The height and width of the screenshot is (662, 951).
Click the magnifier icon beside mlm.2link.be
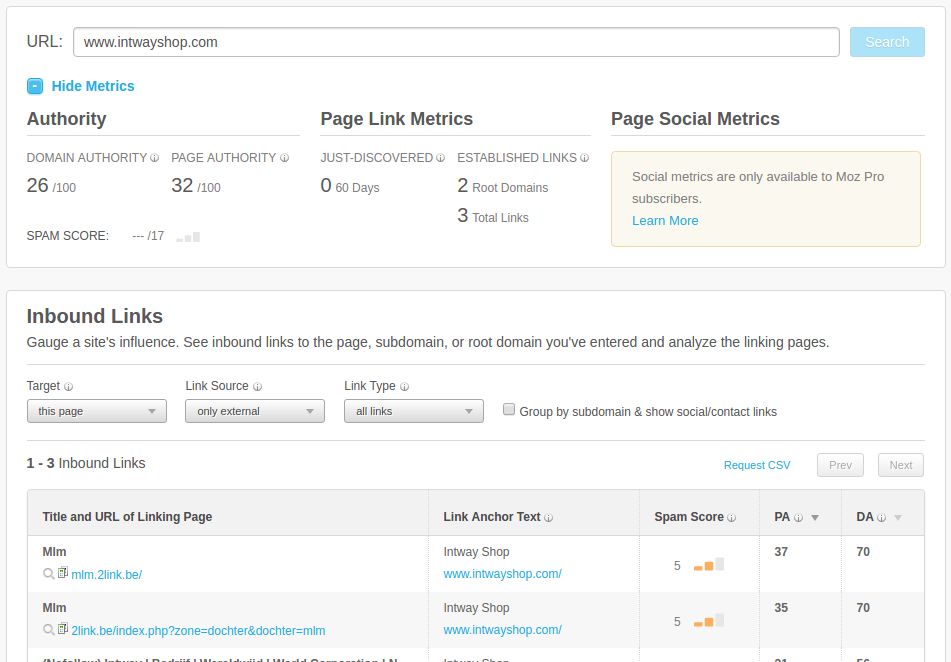tap(48, 574)
